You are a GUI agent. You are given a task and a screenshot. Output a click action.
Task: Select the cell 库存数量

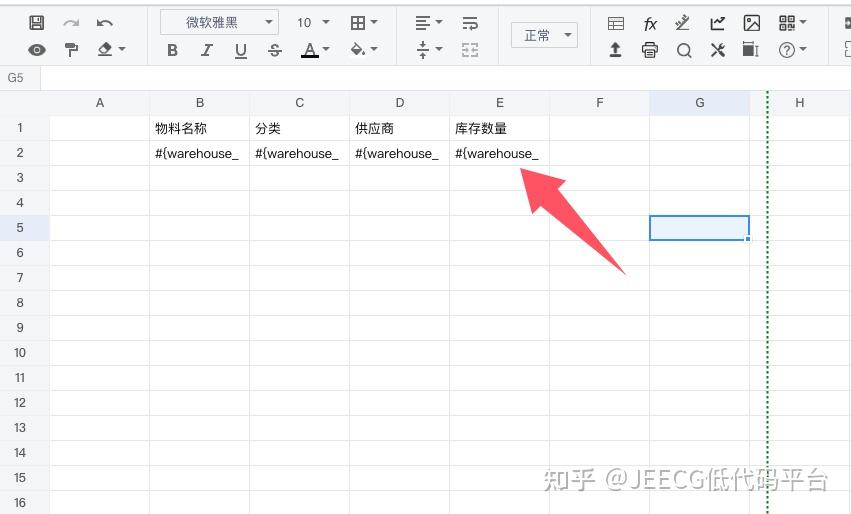pyautogui.click(x=499, y=128)
